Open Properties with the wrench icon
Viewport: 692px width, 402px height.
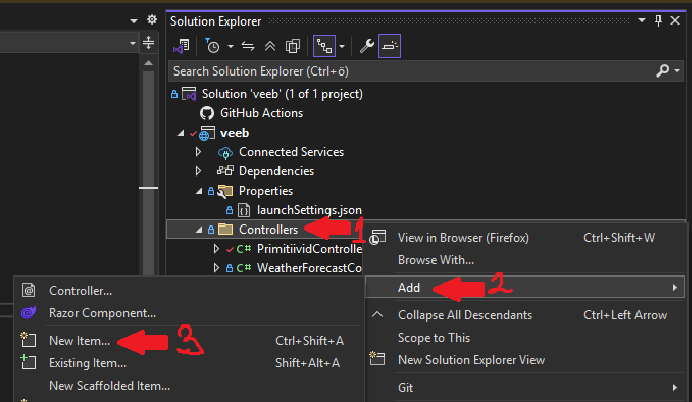(x=366, y=46)
